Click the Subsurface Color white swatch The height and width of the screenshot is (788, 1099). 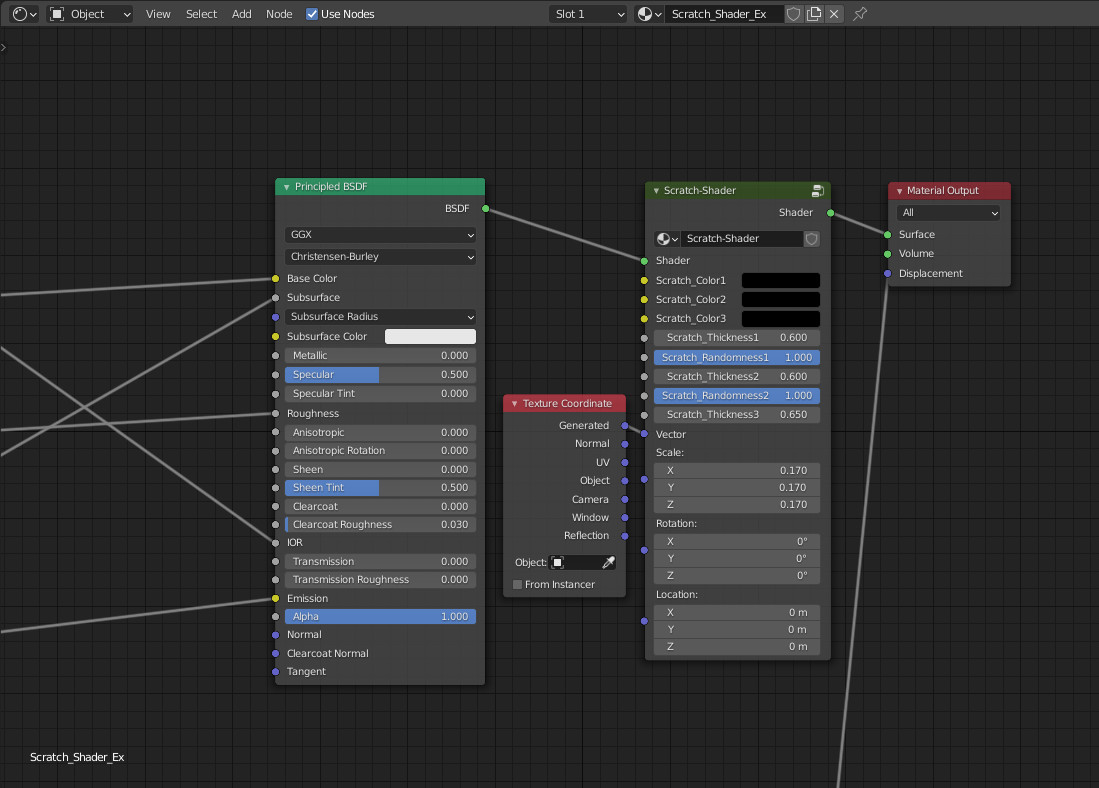click(430, 337)
